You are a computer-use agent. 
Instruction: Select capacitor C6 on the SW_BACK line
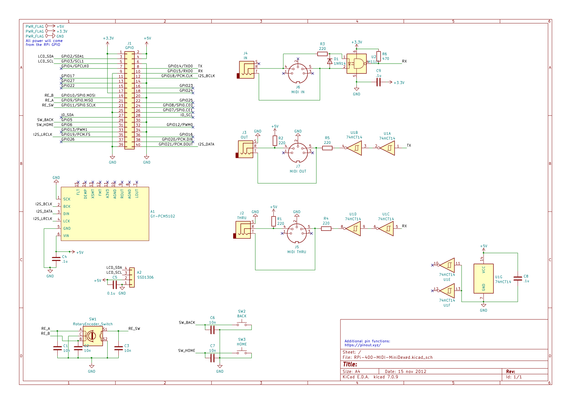click(212, 330)
